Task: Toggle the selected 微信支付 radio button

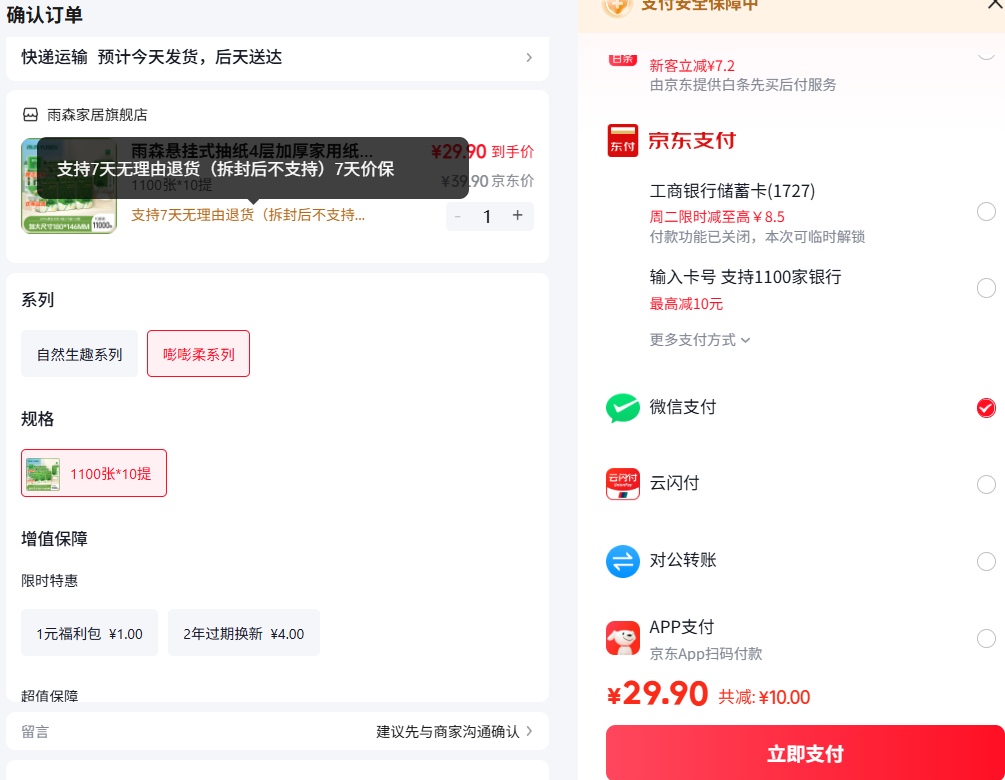Action: (x=986, y=408)
